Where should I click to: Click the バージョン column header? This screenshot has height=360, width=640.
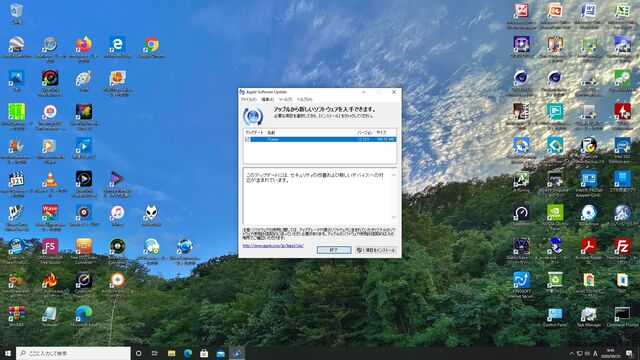pyautogui.click(x=364, y=133)
